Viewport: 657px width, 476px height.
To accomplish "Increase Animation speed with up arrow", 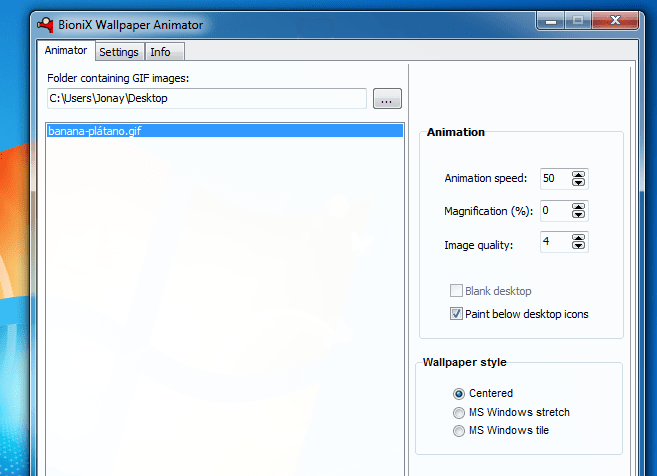I will [578, 175].
